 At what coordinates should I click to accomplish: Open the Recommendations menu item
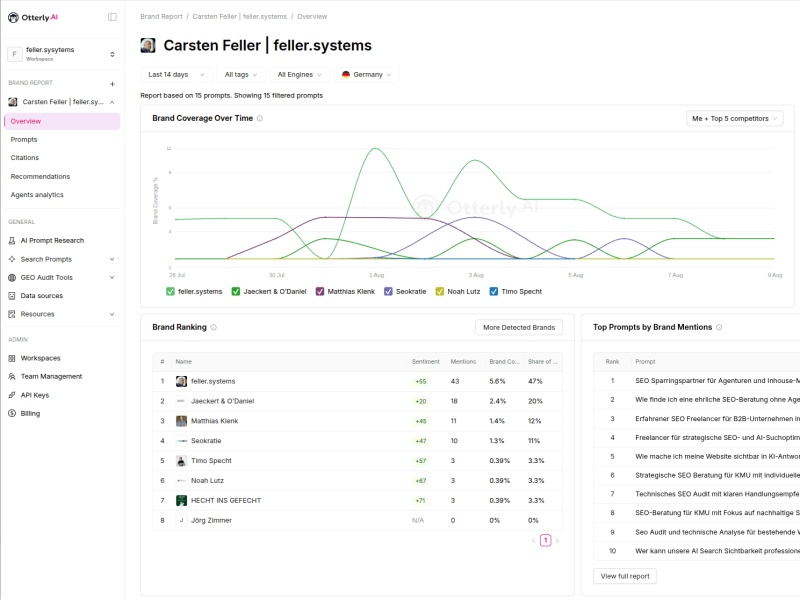tap(62, 177)
